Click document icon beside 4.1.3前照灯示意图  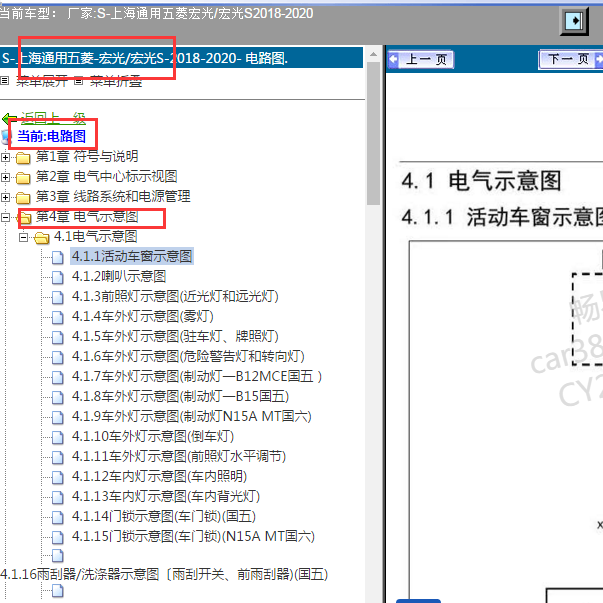[x=58, y=297]
